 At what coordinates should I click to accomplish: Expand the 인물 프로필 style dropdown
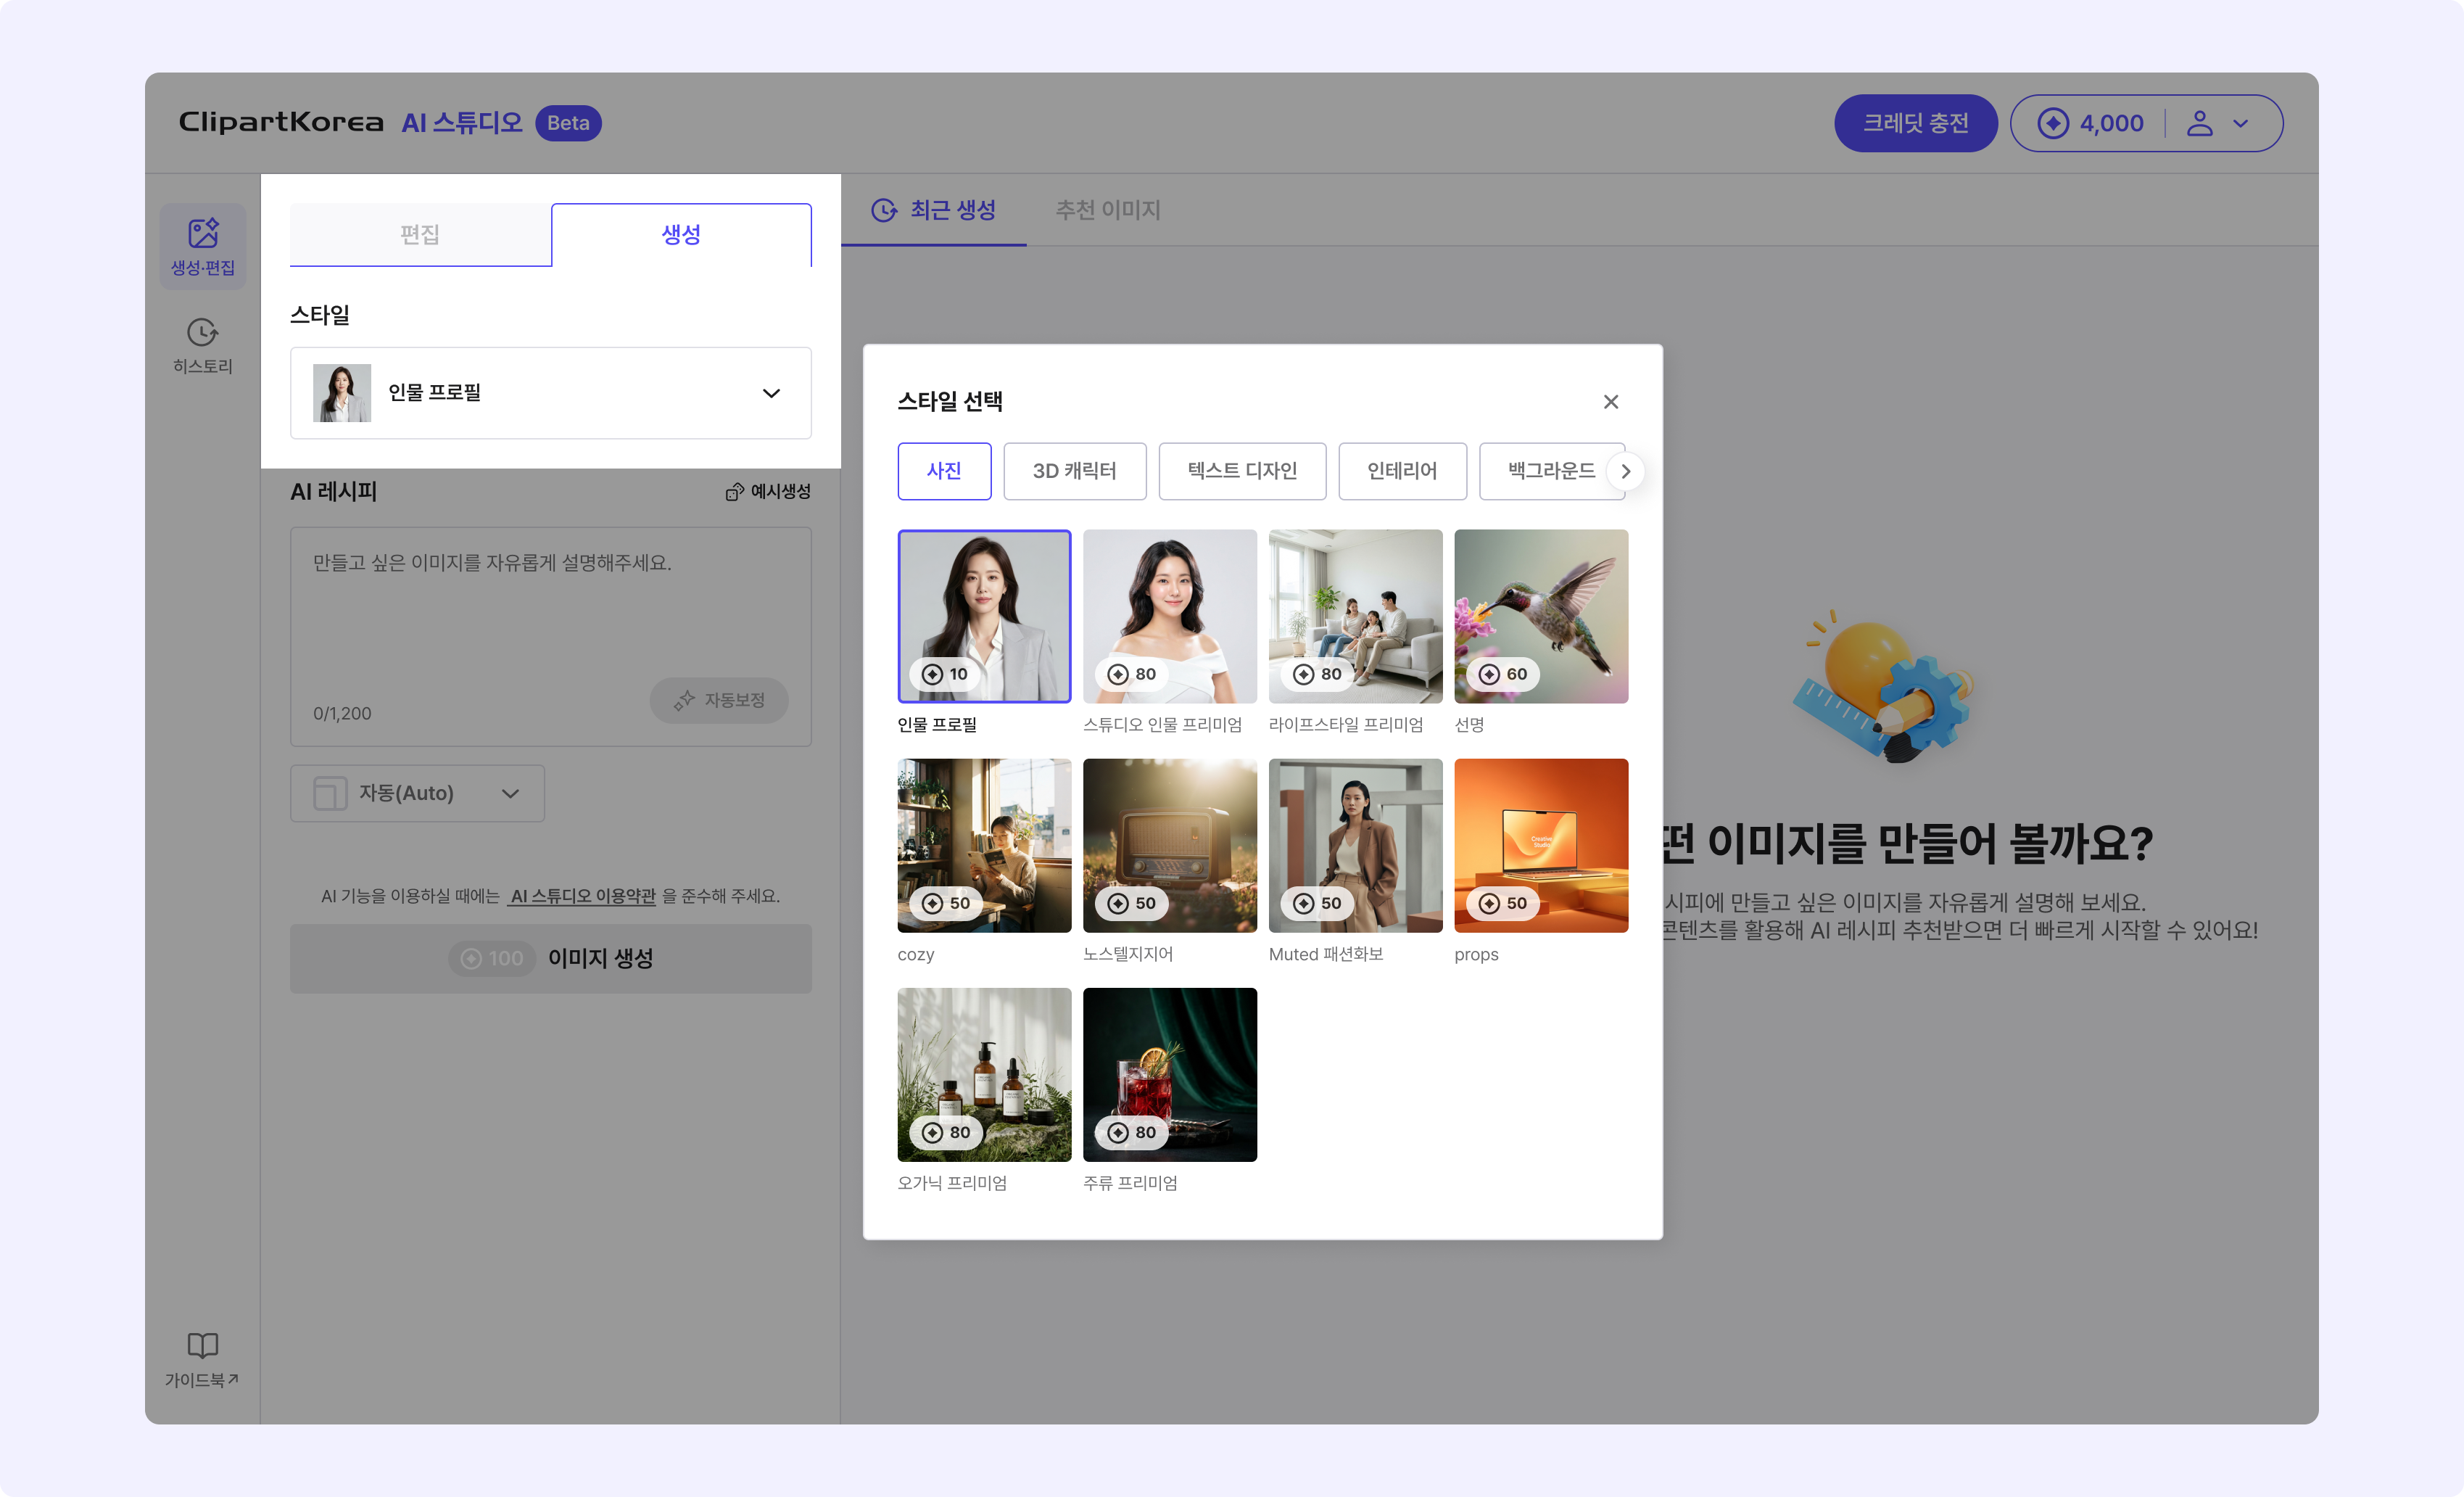tap(551, 393)
